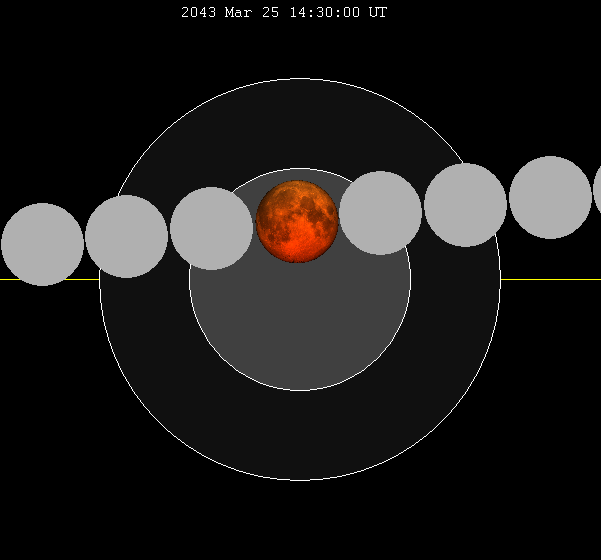Click the bottom of the inner umbra outline
601x560 pixels.
(300, 390)
